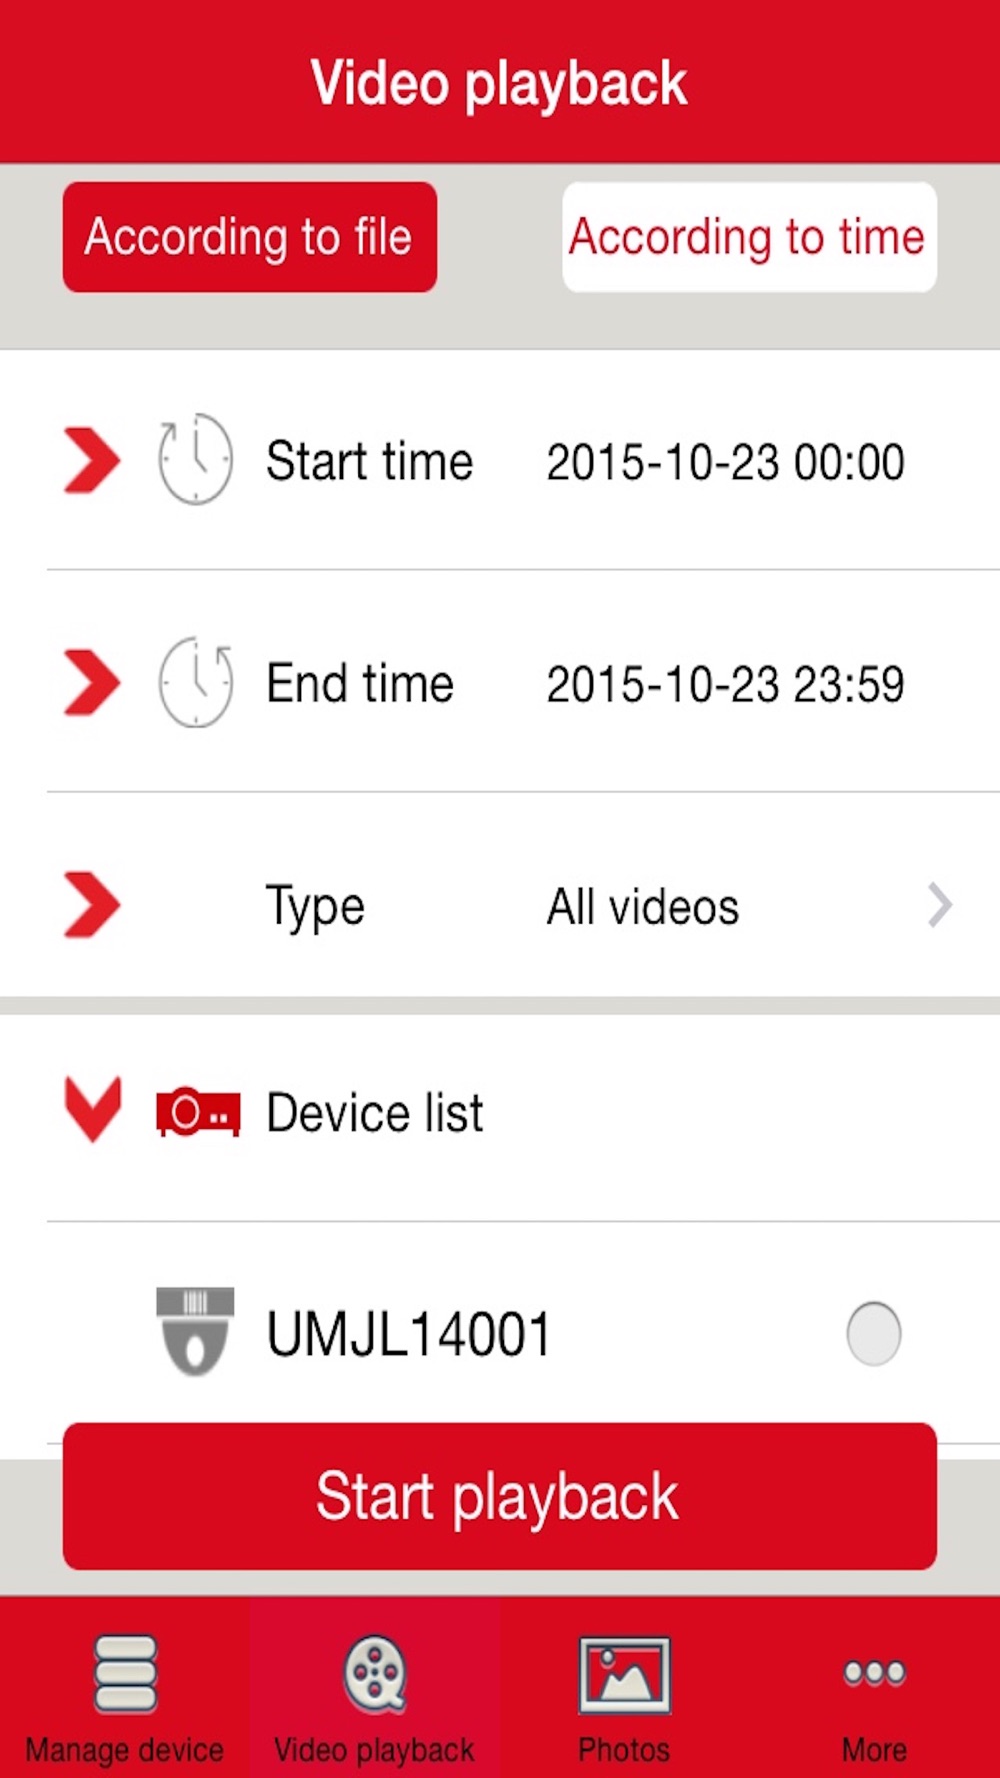Screen dimensions: 1000x1778
Task: Click the Start playback button
Action: (x=500, y=1496)
